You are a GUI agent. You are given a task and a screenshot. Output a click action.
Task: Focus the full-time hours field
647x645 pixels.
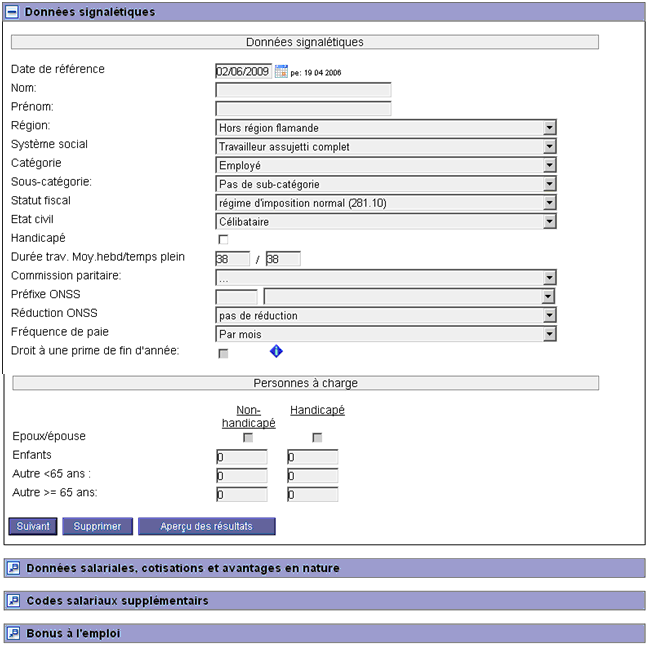click(283, 259)
